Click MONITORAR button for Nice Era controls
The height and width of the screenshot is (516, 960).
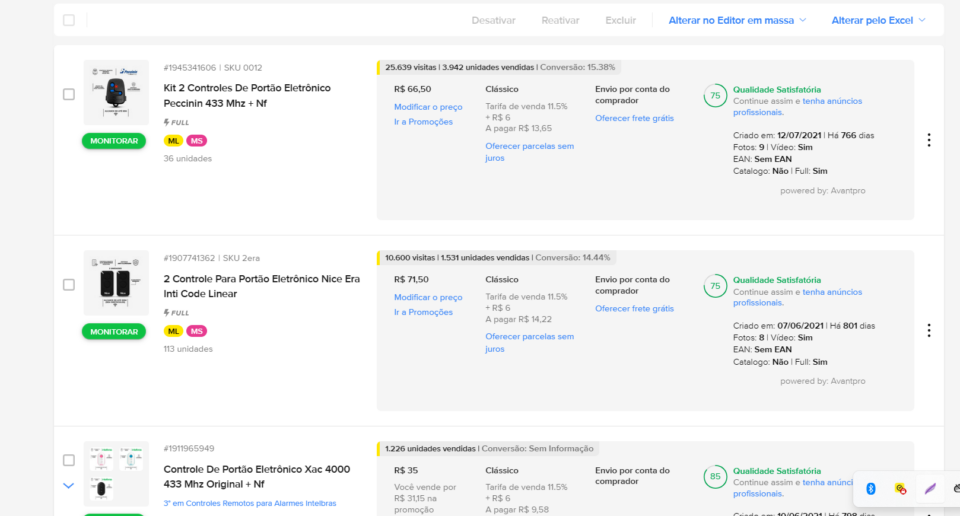click(114, 331)
